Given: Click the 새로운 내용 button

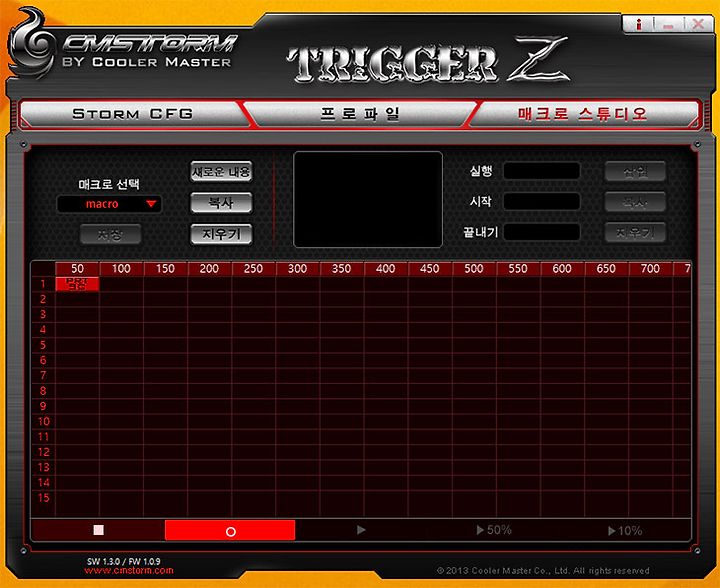Looking at the screenshot, I should [221, 172].
